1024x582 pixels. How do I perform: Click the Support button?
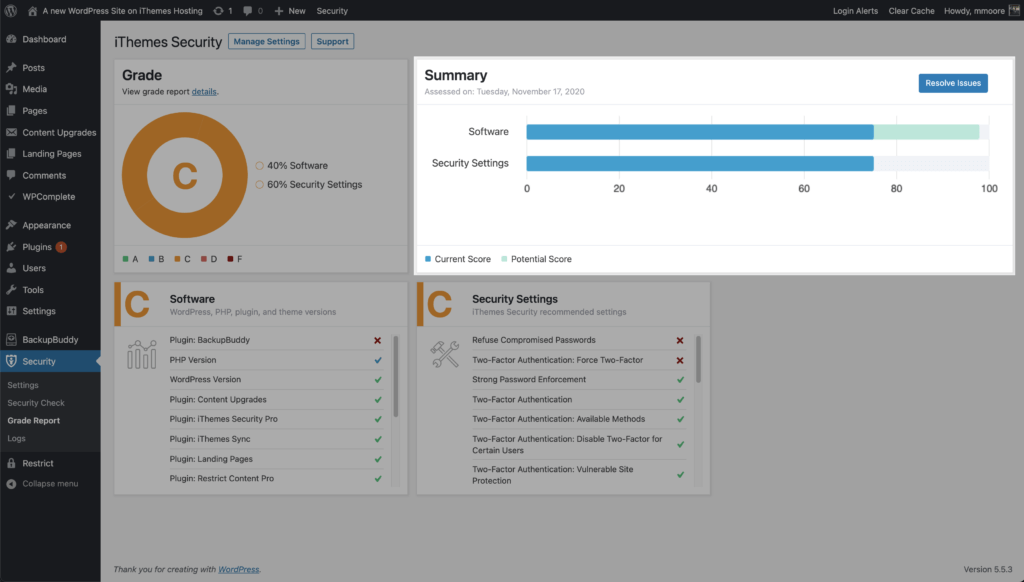tap(332, 41)
